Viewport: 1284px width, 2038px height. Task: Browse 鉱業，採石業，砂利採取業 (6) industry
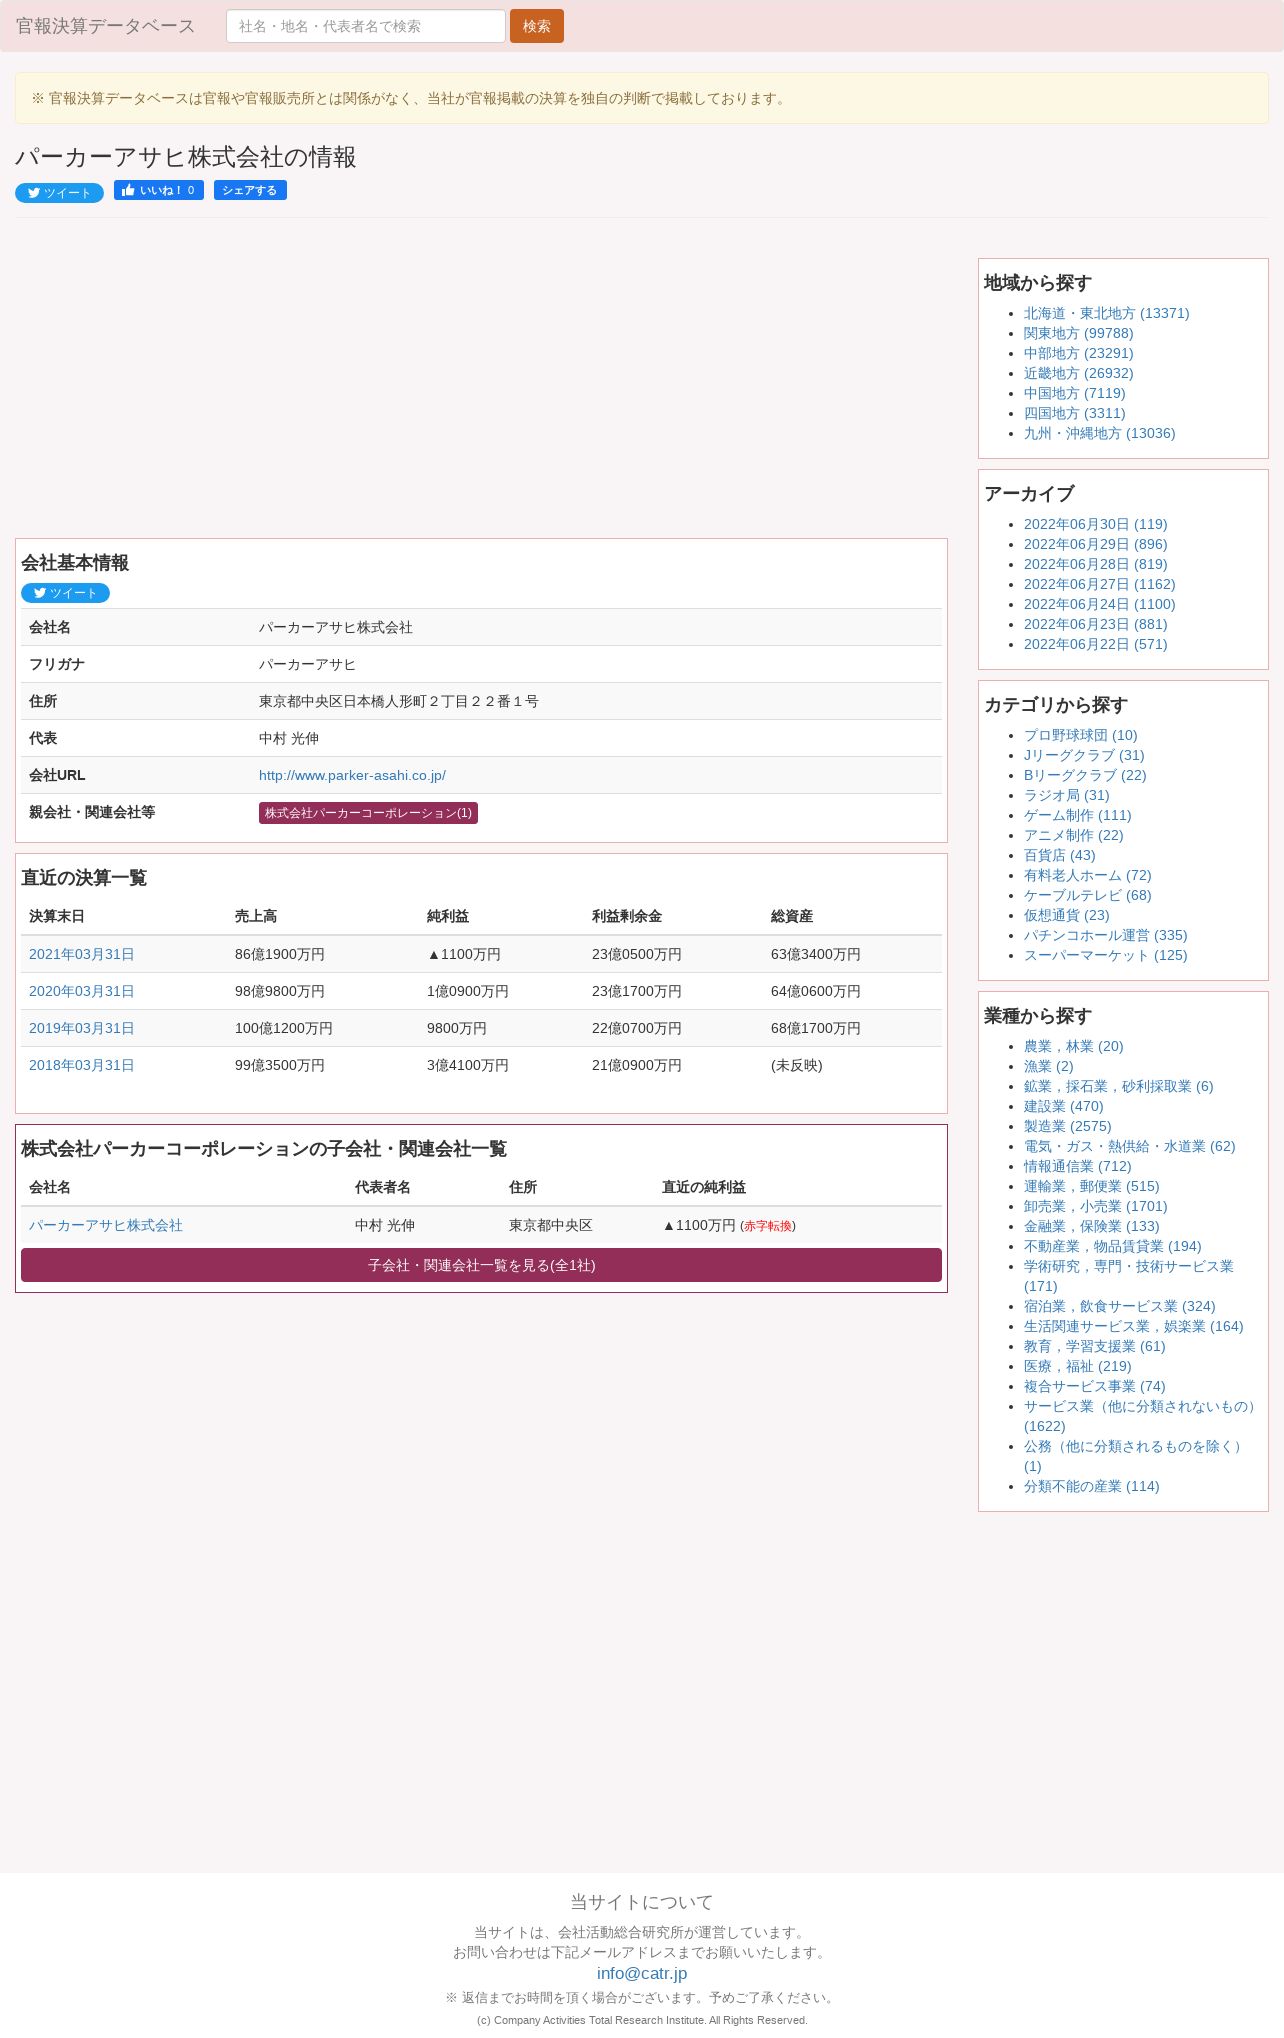[1118, 1086]
